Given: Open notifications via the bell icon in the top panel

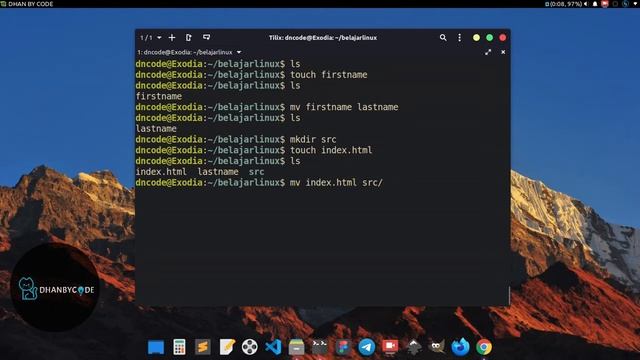Looking at the screenshot, I should [x=595, y=4].
